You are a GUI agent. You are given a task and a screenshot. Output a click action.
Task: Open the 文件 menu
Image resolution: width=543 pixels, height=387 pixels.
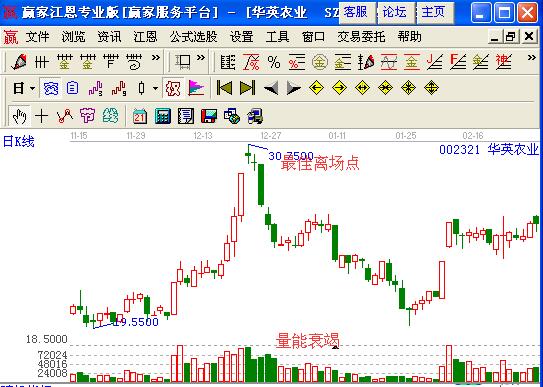point(37,36)
